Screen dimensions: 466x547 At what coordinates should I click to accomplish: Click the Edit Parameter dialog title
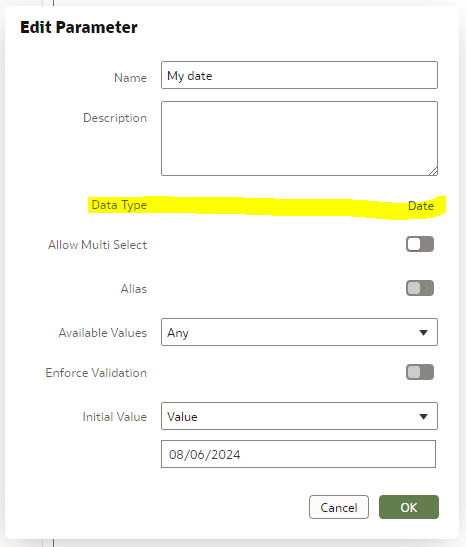(x=79, y=27)
